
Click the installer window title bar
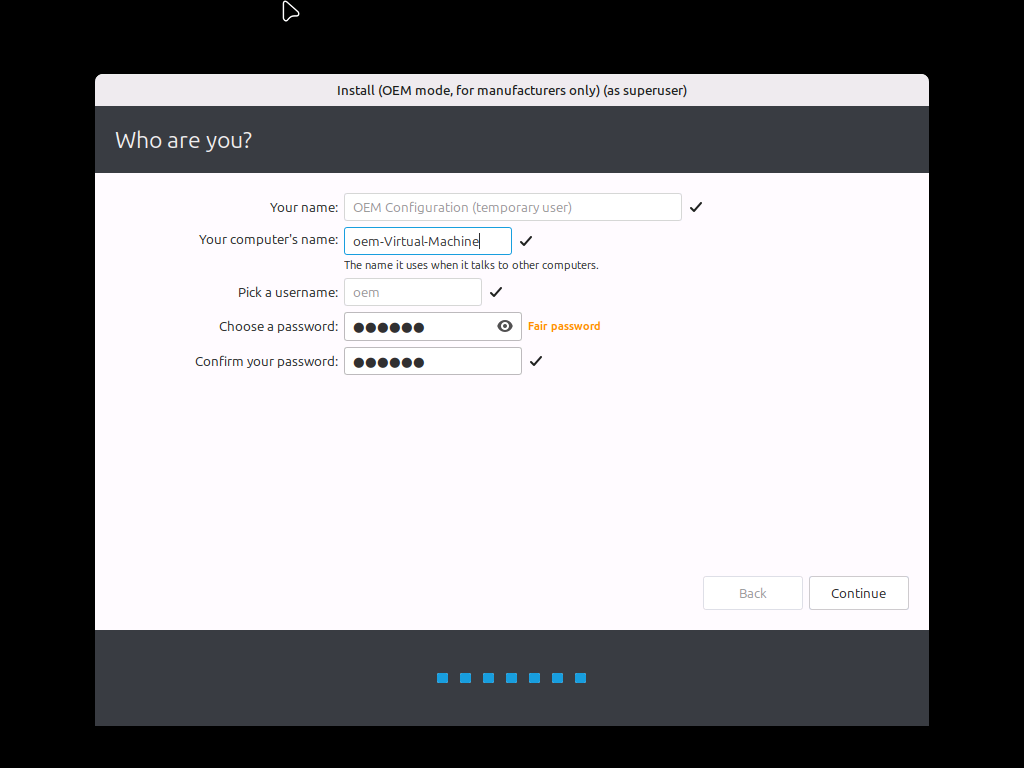coord(511,90)
